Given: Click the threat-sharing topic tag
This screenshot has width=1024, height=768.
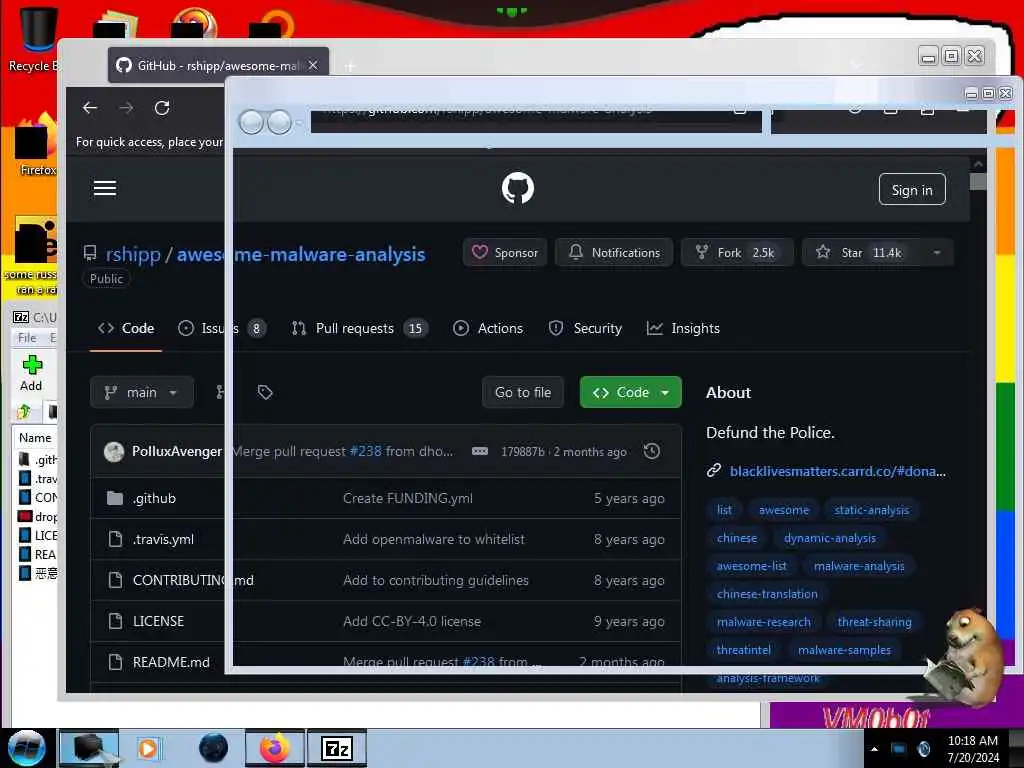Looking at the screenshot, I should [x=874, y=622].
